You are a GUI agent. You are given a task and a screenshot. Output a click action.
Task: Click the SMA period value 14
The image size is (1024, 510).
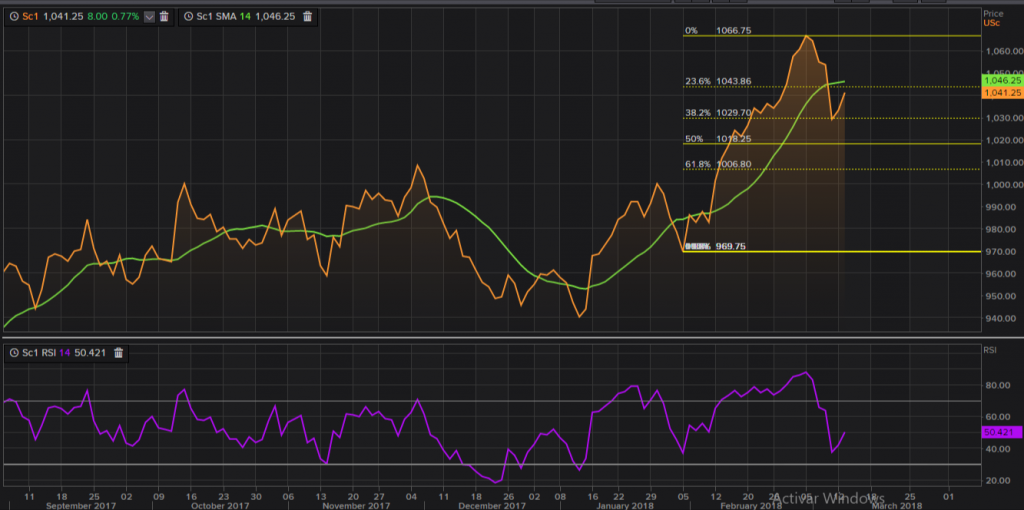coord(244,17)
